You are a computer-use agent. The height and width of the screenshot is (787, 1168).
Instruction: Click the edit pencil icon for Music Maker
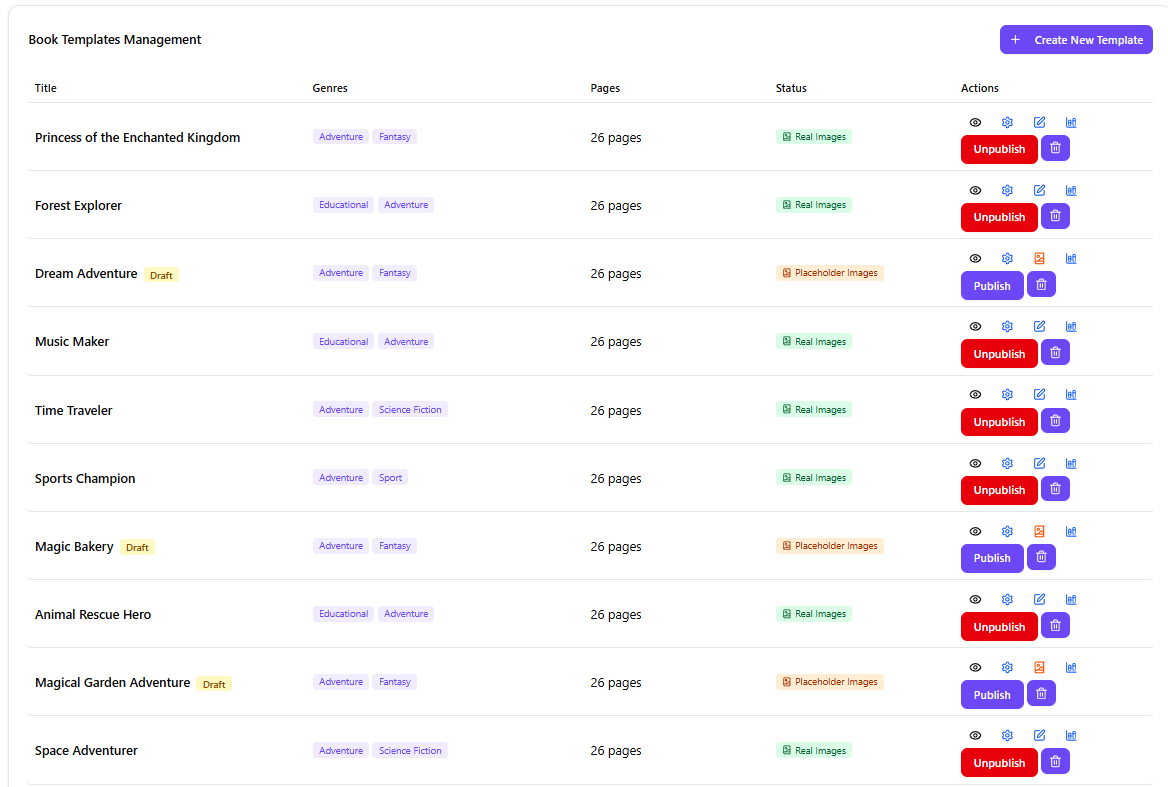point(1039,327)
